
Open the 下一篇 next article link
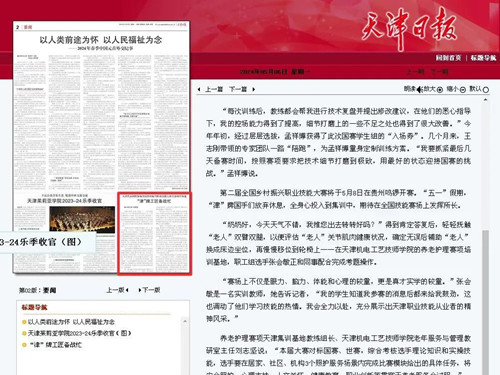click(238, 89)
